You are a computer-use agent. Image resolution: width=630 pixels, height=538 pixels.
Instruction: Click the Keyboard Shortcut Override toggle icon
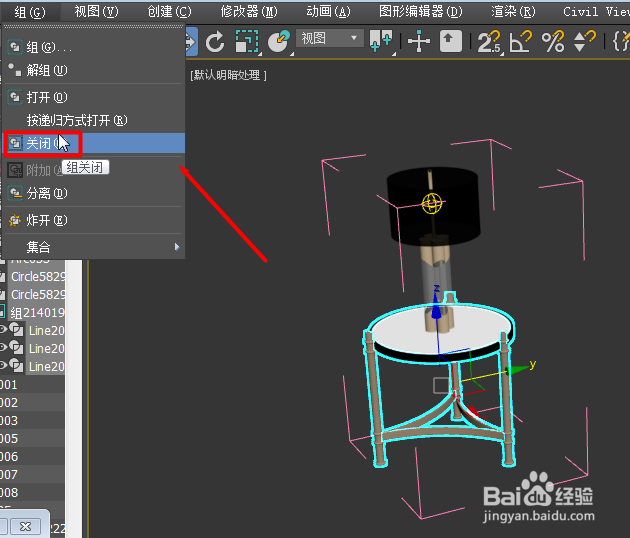pyautogui.click(x=450, y=41)
